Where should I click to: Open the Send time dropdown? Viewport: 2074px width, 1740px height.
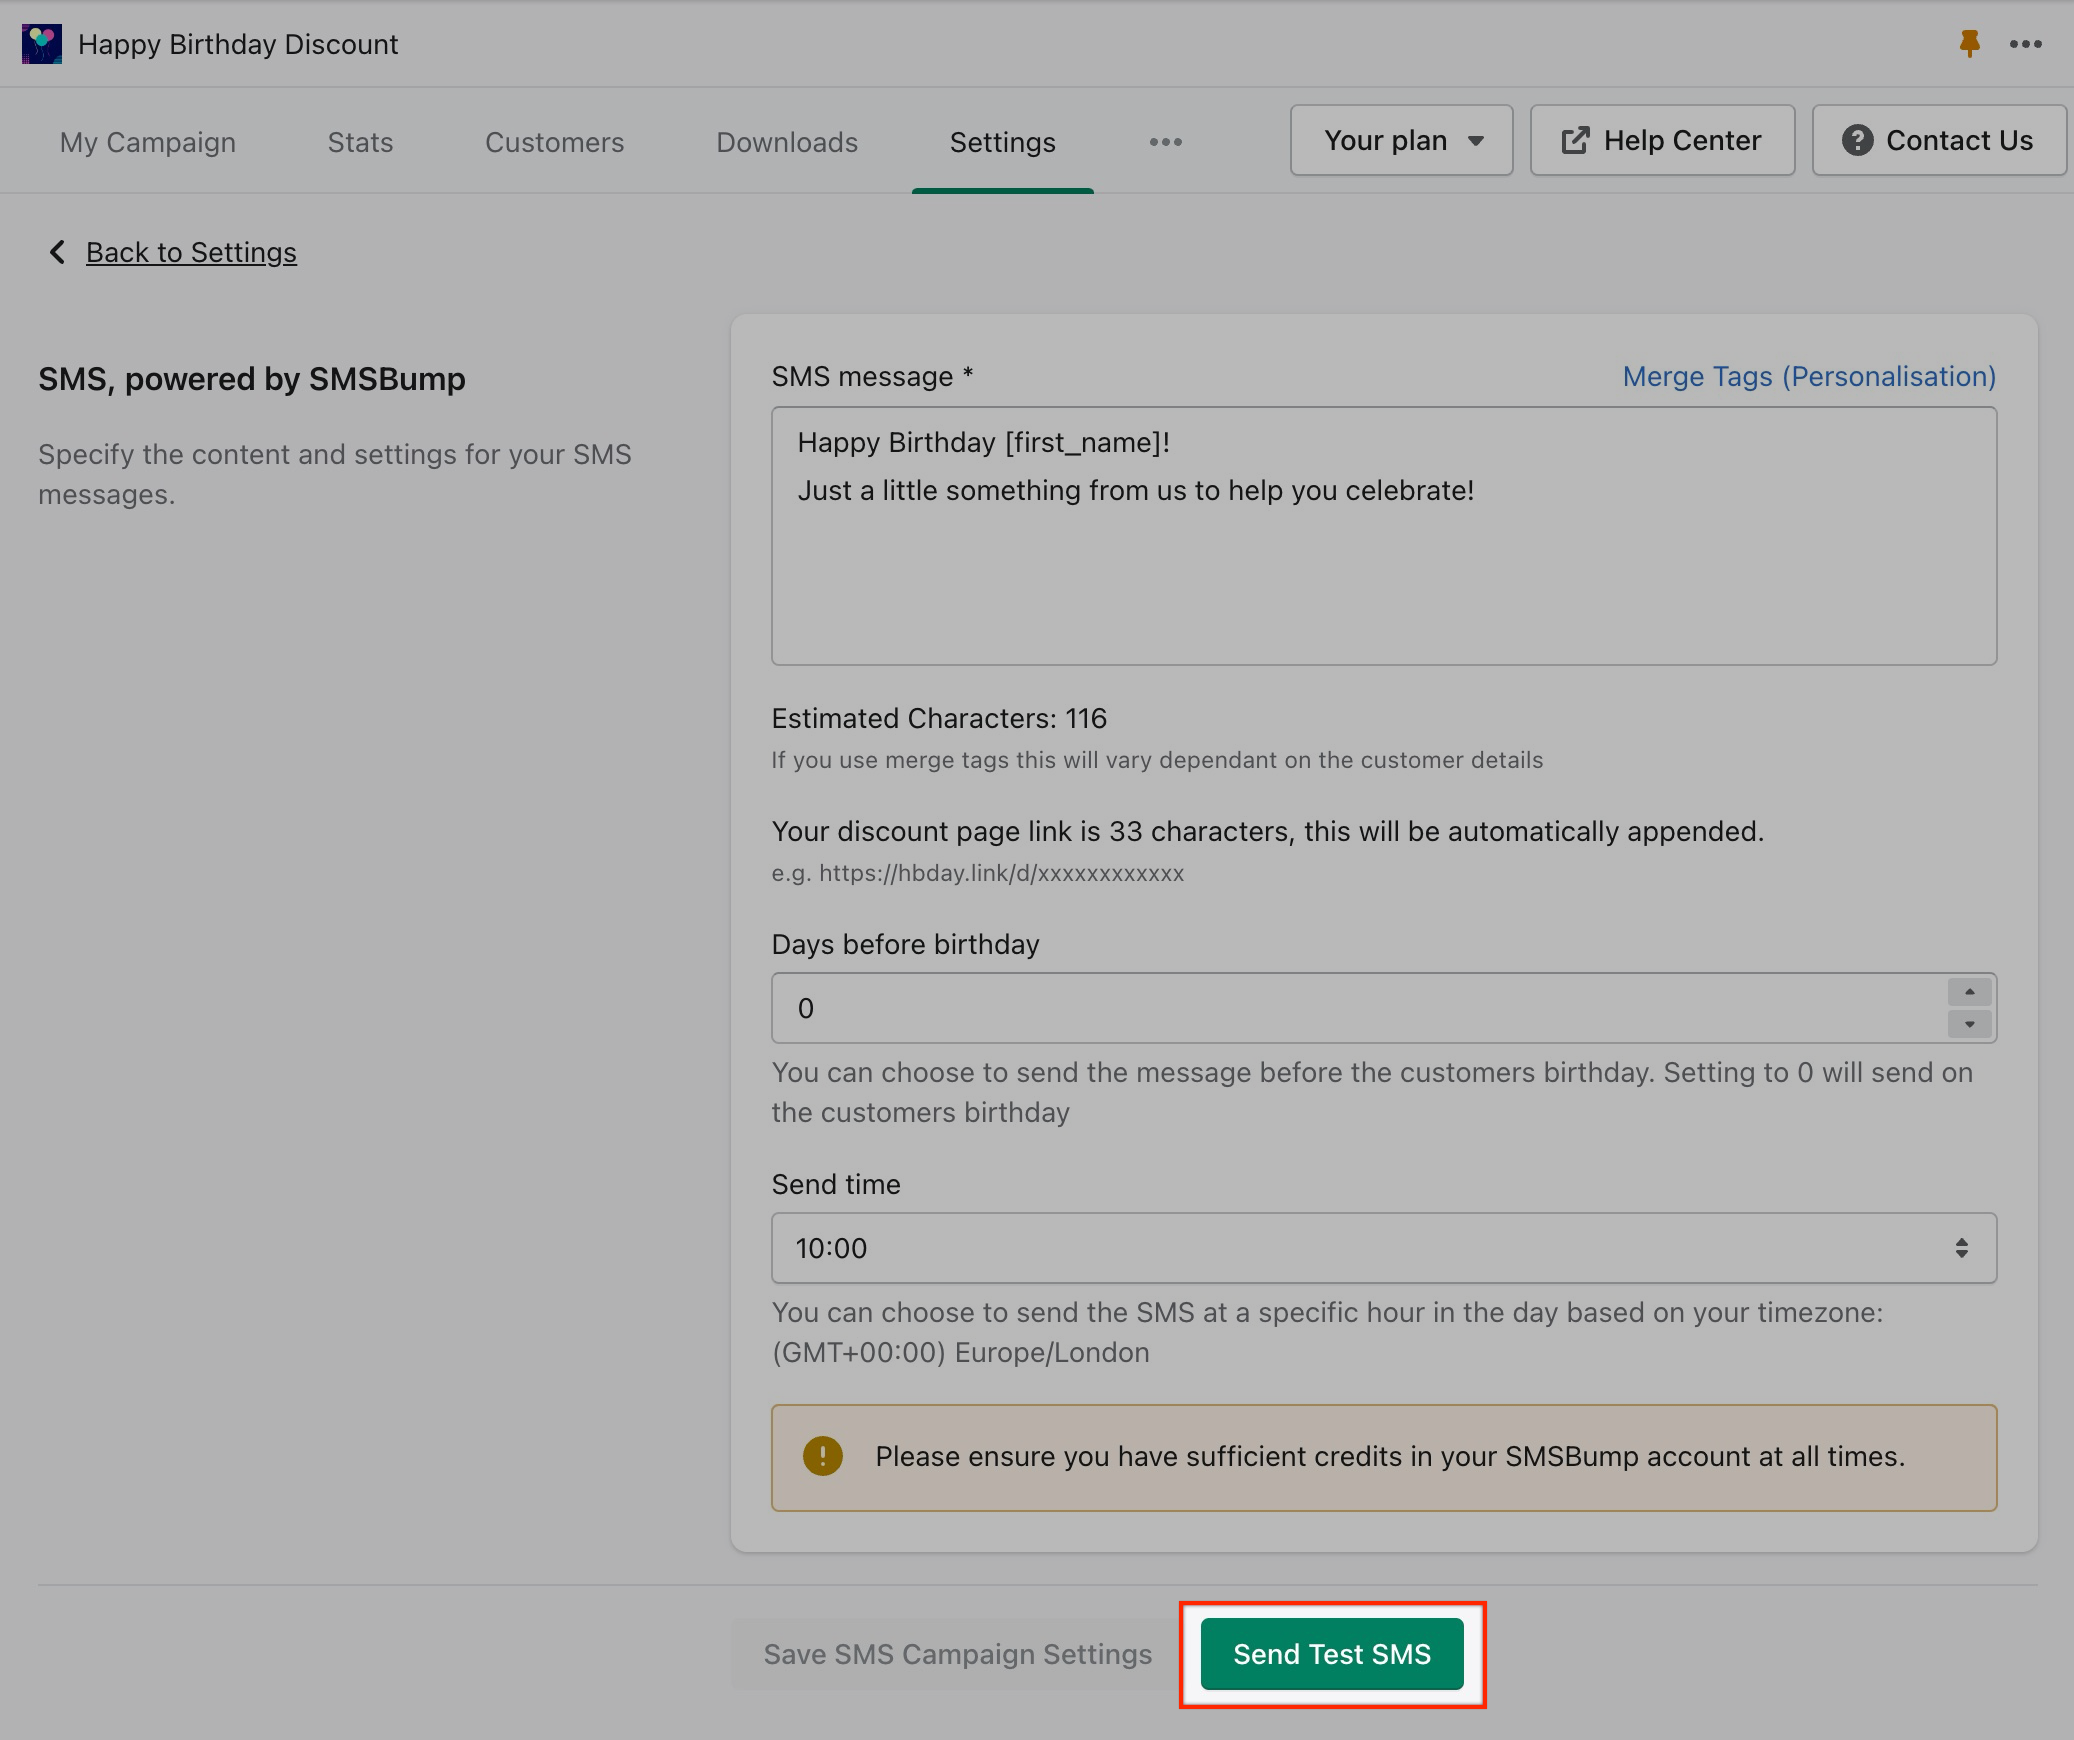point(1383,1248)
